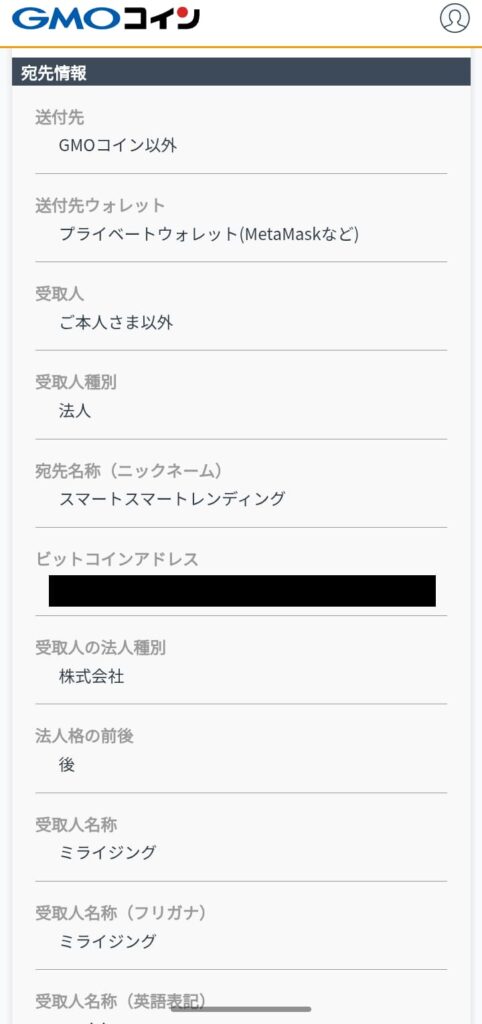Tap the ミライジング value under 受取人名称
The width and height of the screenshot is (482, 1024).
tap(108, 852)
